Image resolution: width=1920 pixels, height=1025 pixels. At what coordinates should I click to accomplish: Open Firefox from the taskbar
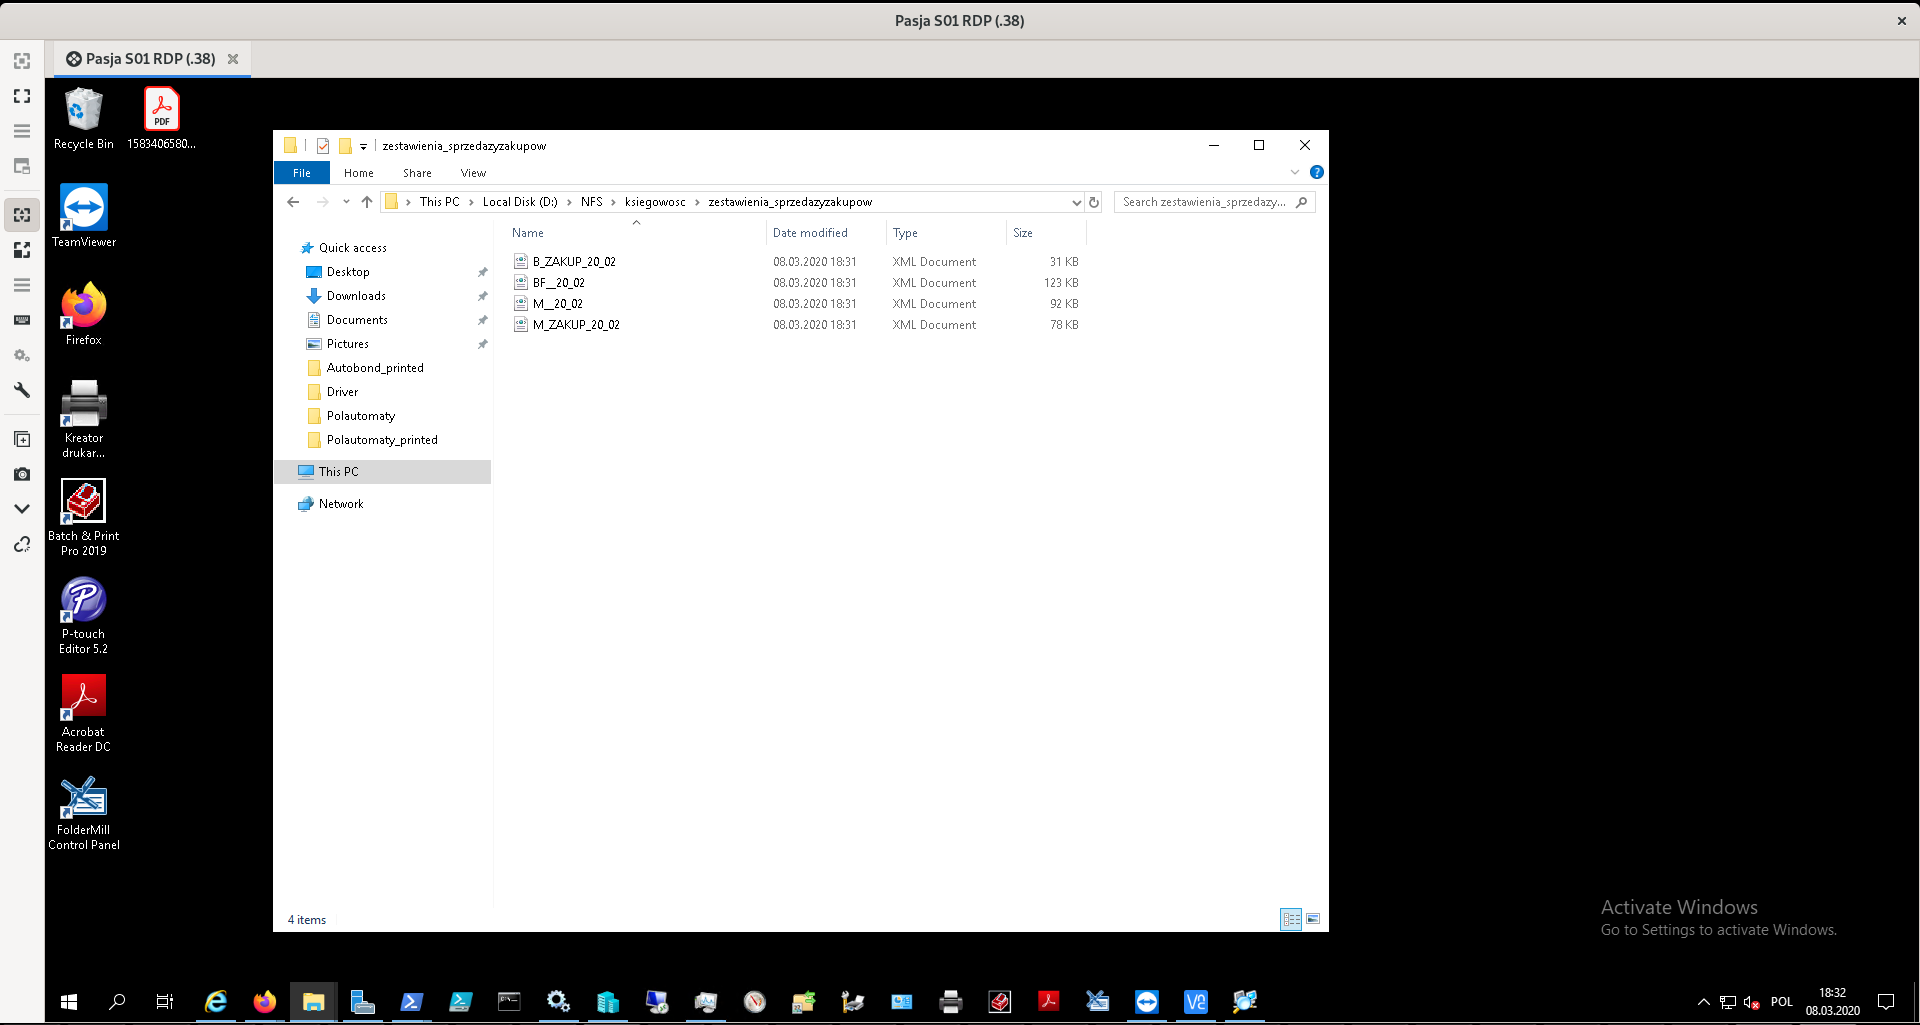264,1001
